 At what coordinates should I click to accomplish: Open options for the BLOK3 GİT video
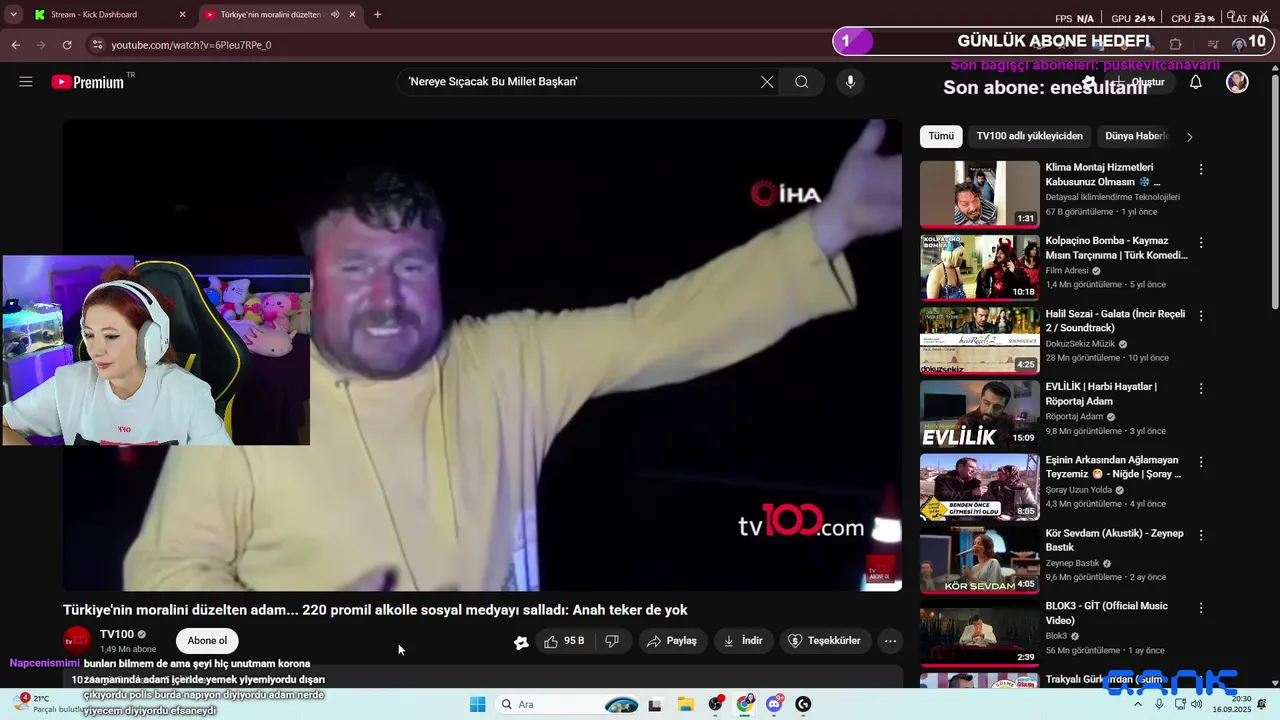(x=1201, y=608)
